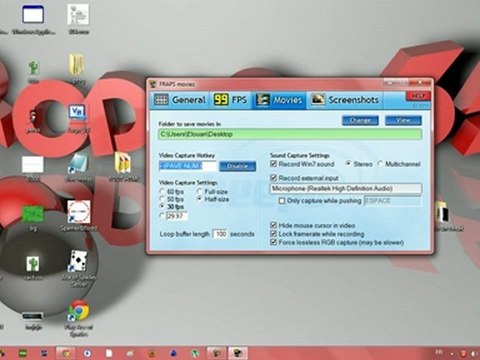Open Chrome from the taskbar
This screenshot has width=480, height=360.
tap(66, 353)
